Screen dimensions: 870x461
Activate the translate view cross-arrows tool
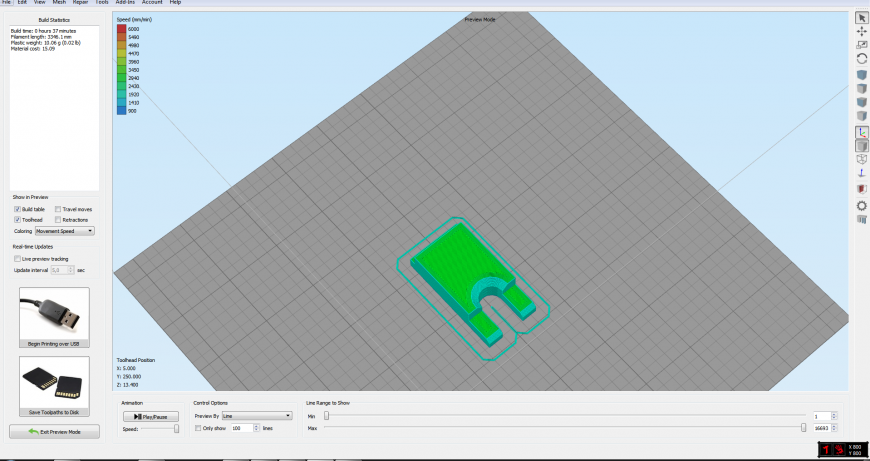point(862,32)
